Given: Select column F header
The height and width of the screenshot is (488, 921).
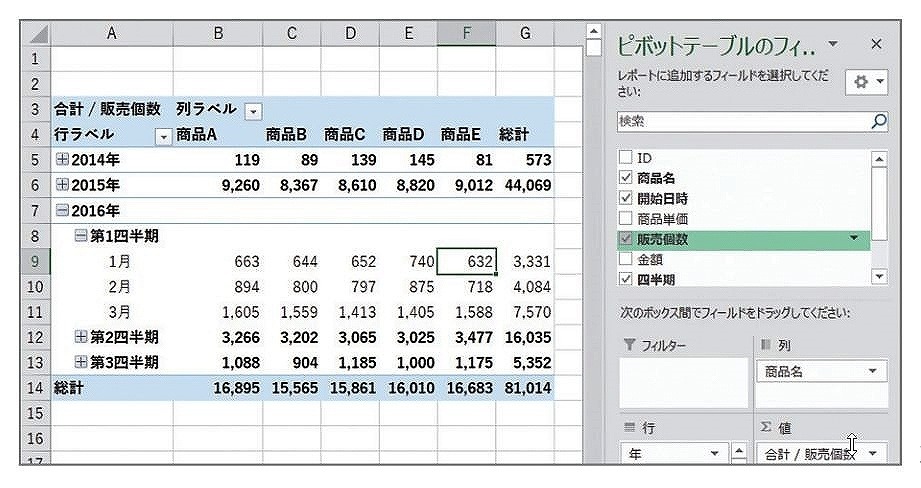Looking at the screenshot, I should click(x=466, y=33).
